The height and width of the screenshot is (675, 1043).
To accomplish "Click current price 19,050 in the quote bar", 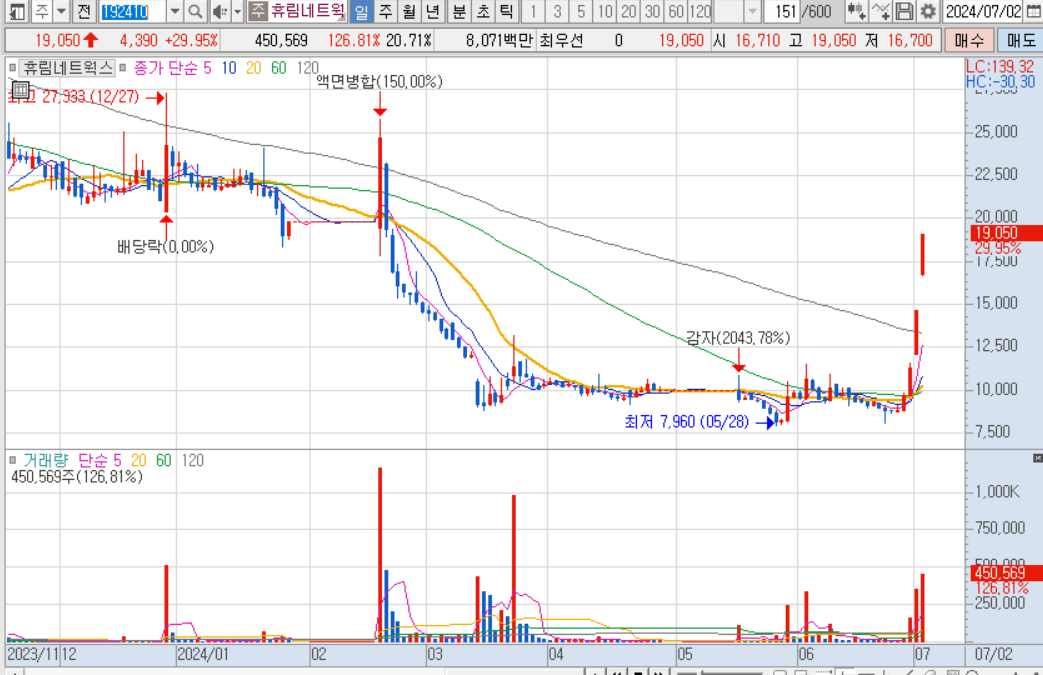I will [x=58, y=41].
